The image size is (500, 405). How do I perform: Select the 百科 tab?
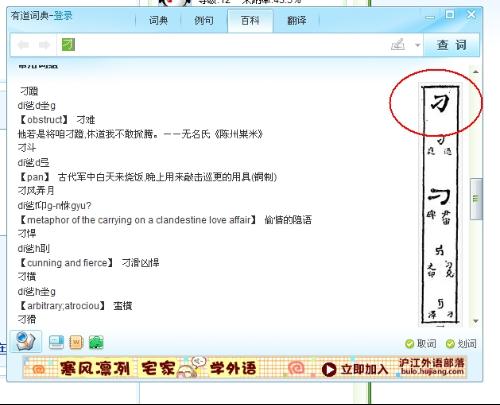[250, 21]
